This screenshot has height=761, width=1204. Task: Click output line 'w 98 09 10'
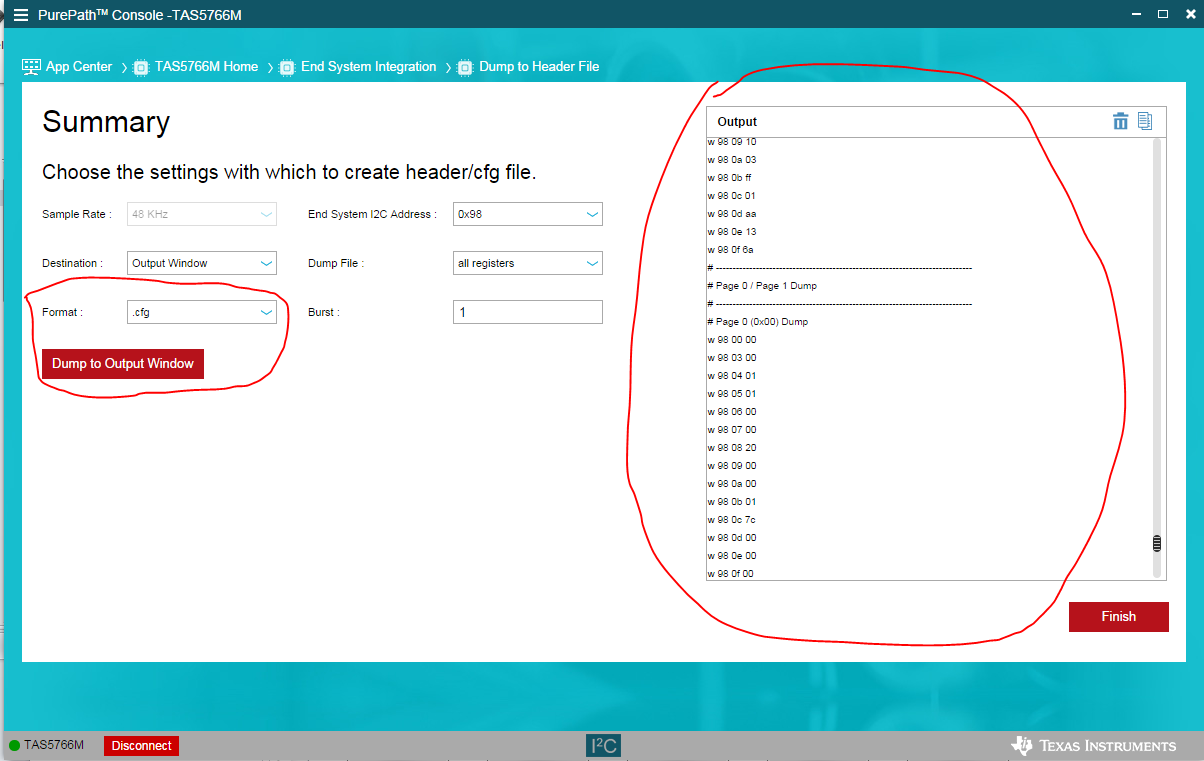pos(731,142)
